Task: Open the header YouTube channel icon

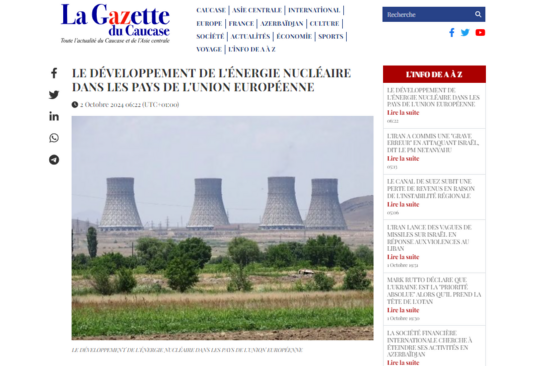Action: tap(480, 33)
